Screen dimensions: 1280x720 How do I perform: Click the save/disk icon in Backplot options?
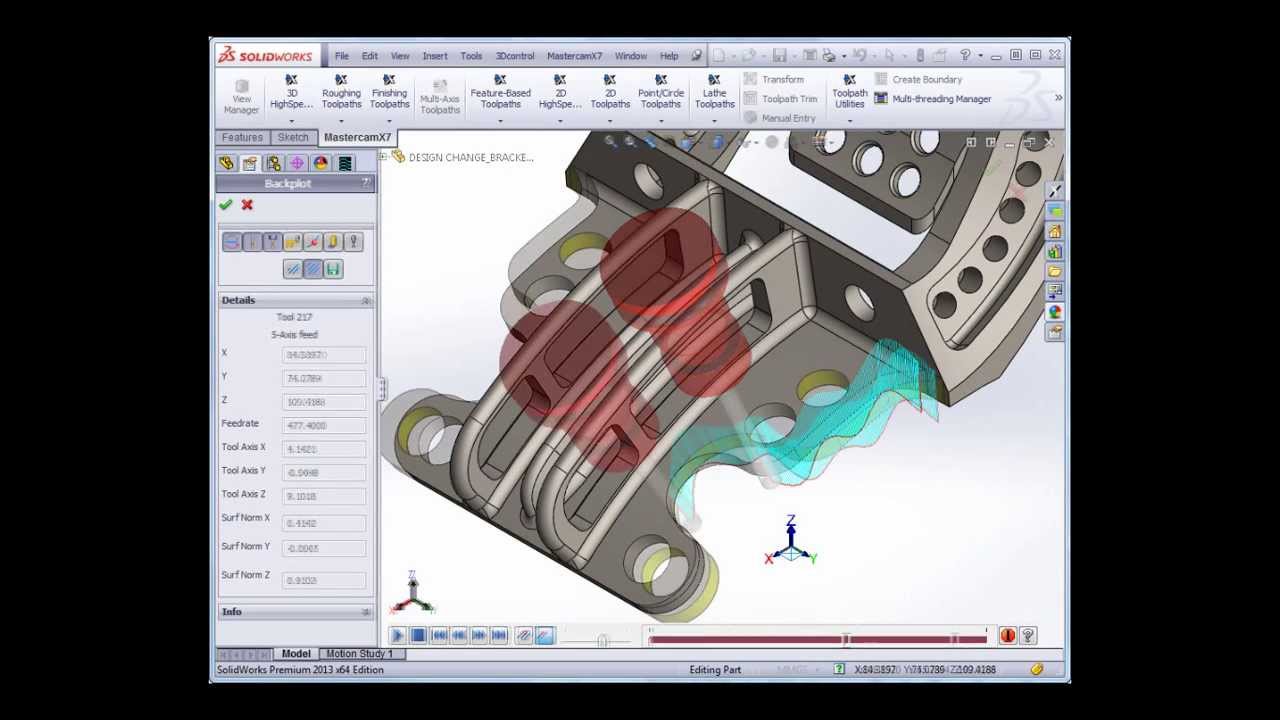pyautogui.click(x=333, y=269)
